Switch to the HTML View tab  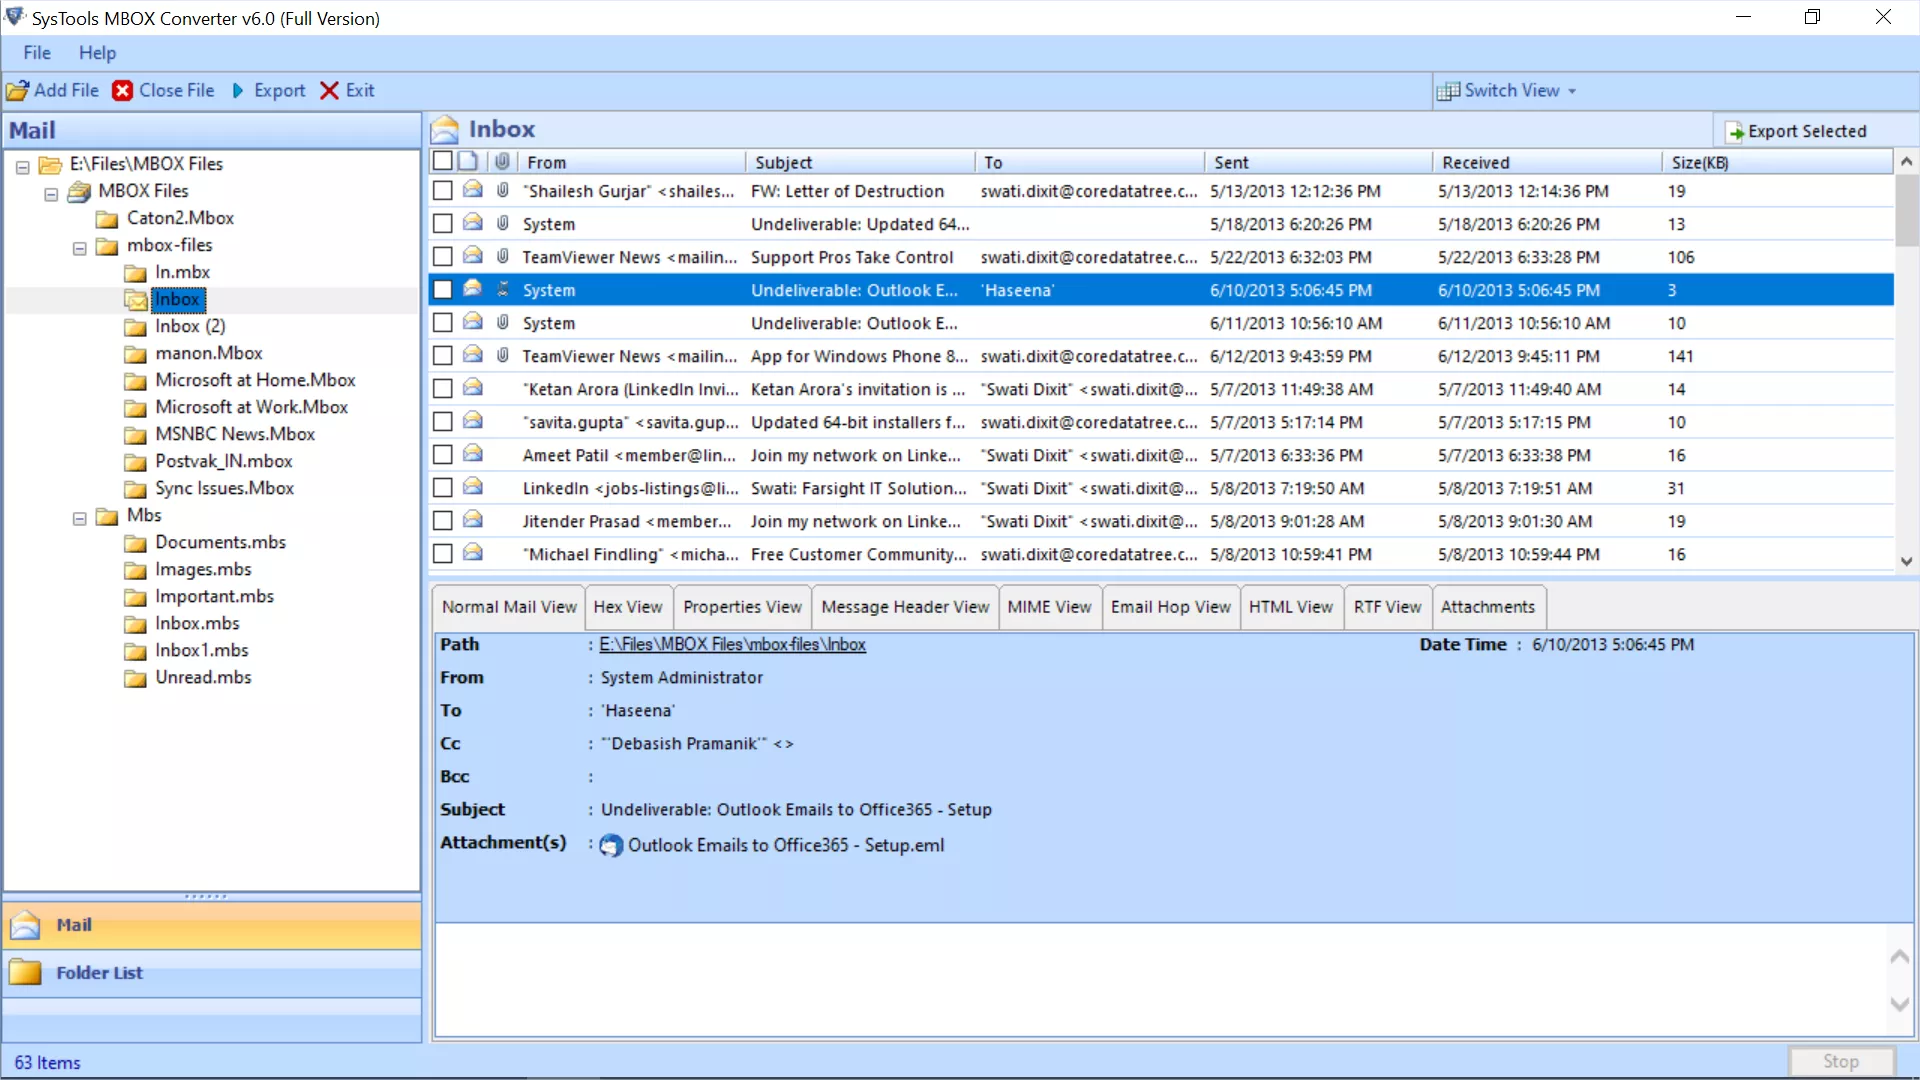pyautogui.click(x=1290, y=607)
